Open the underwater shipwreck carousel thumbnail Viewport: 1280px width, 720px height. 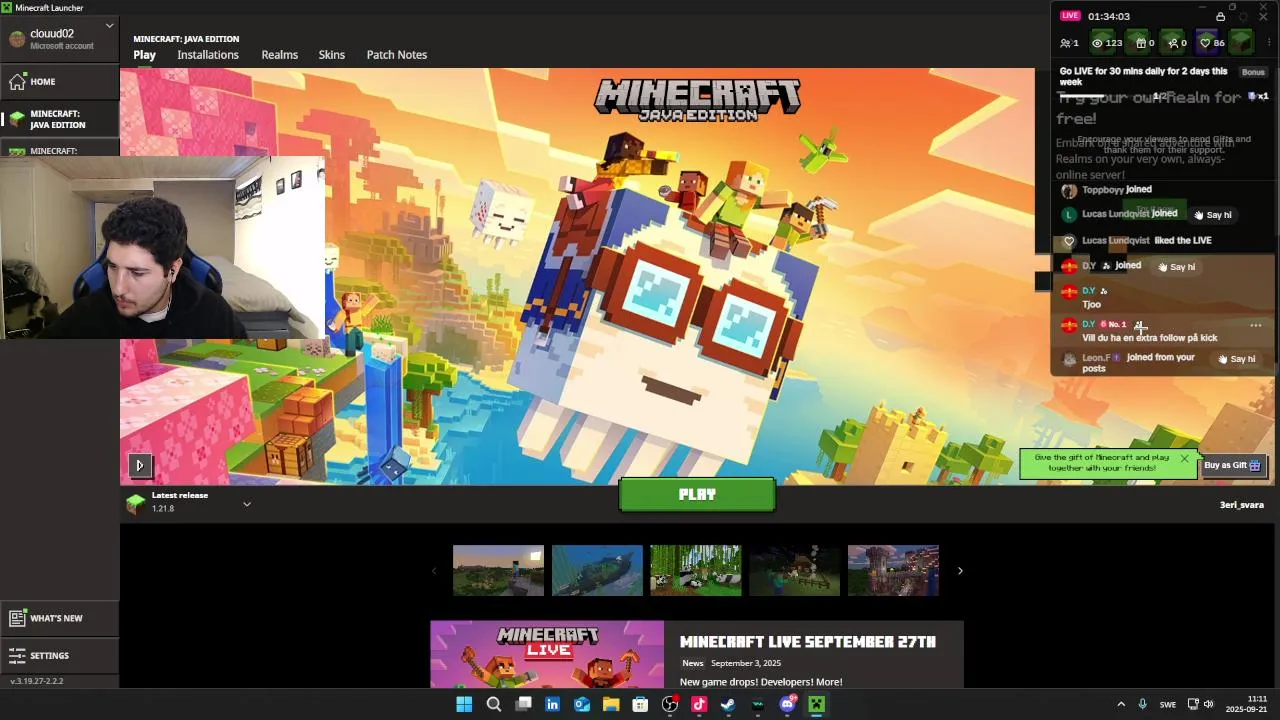click(597, 570)
